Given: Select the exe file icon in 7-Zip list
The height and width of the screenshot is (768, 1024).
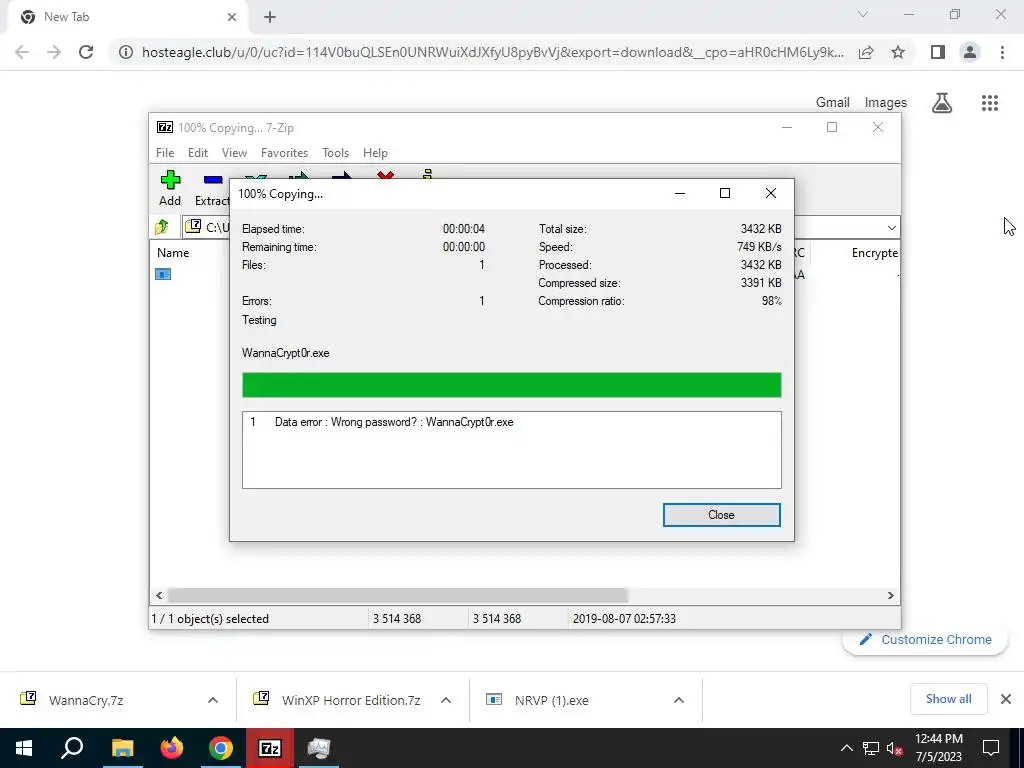Looking at the screenshot, I should pyautogui.click(x=163, y=274).
